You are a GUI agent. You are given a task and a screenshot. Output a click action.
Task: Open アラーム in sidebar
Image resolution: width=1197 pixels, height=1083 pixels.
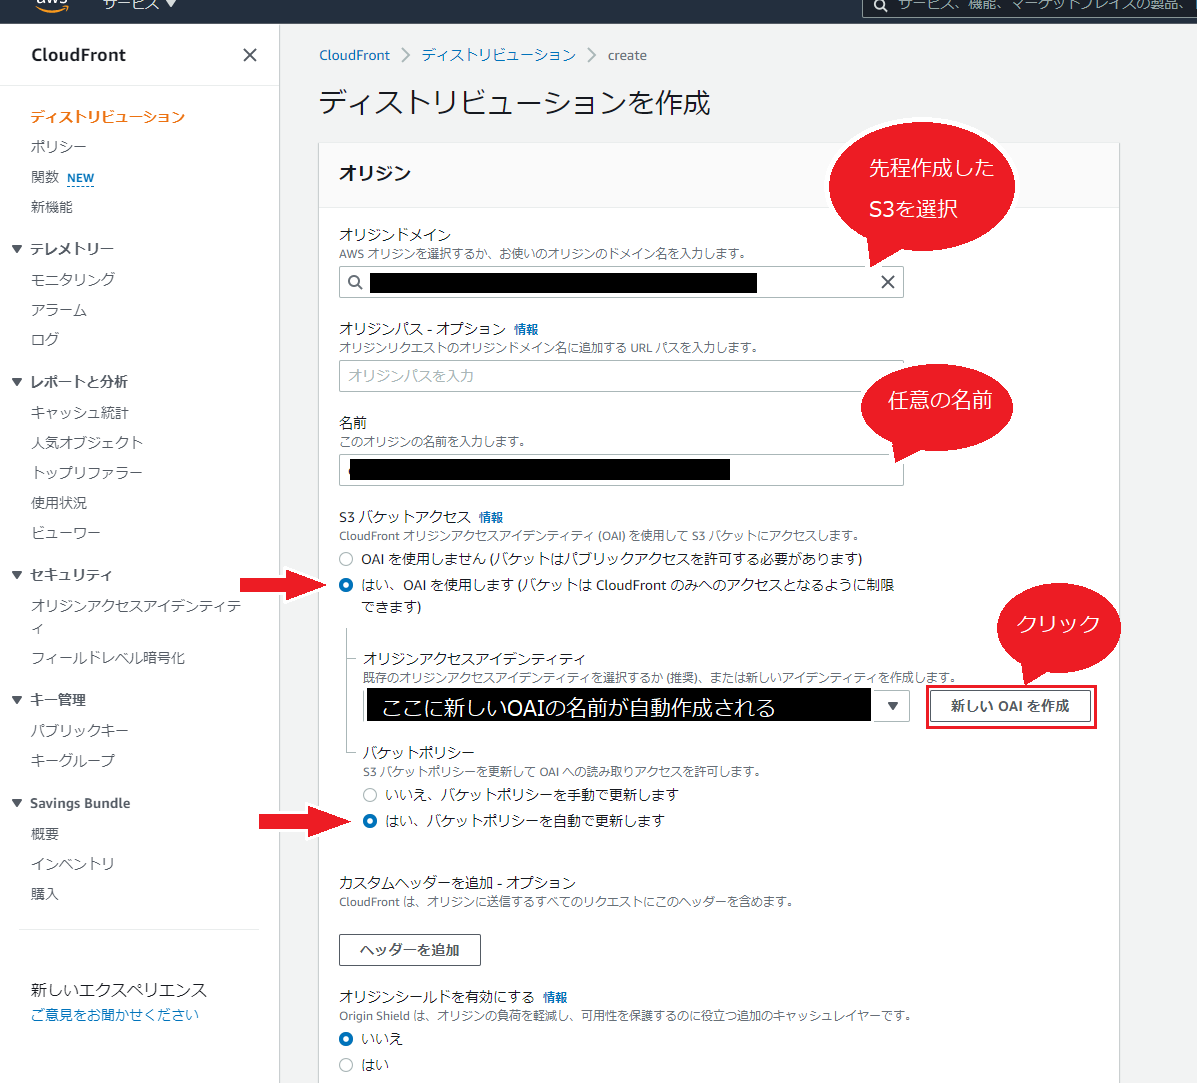(x=59, y=310)
